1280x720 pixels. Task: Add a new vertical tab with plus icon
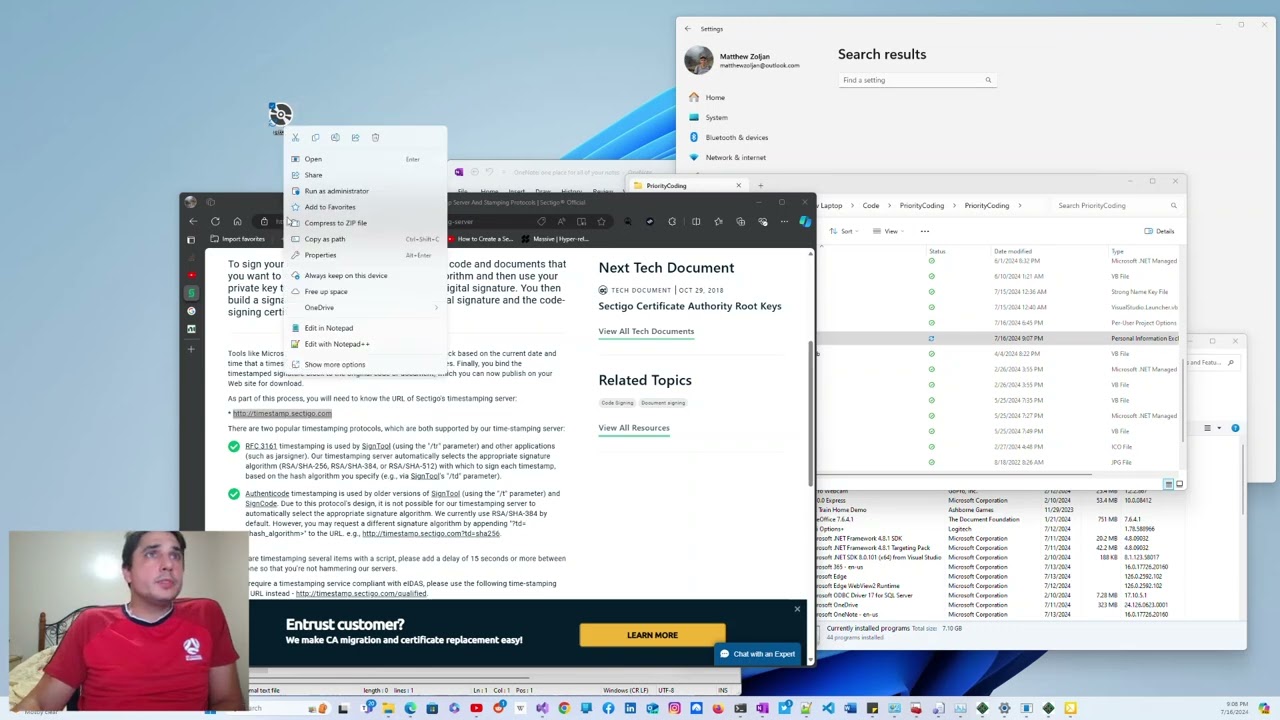point(191,347)
